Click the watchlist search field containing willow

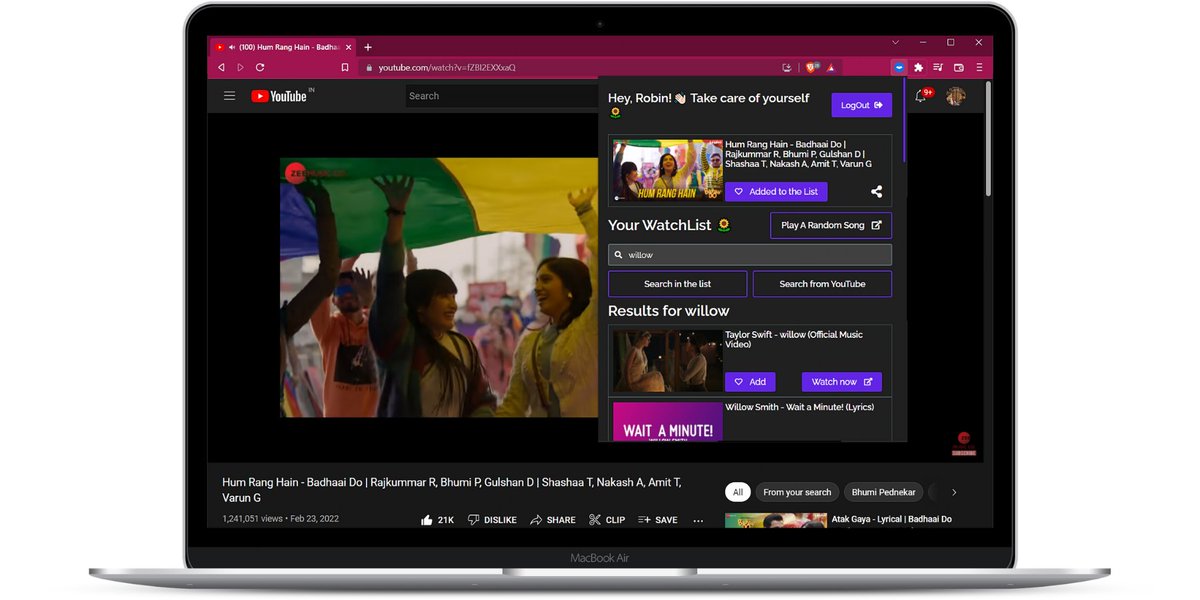pyautogui.click(x=750, y=255)
